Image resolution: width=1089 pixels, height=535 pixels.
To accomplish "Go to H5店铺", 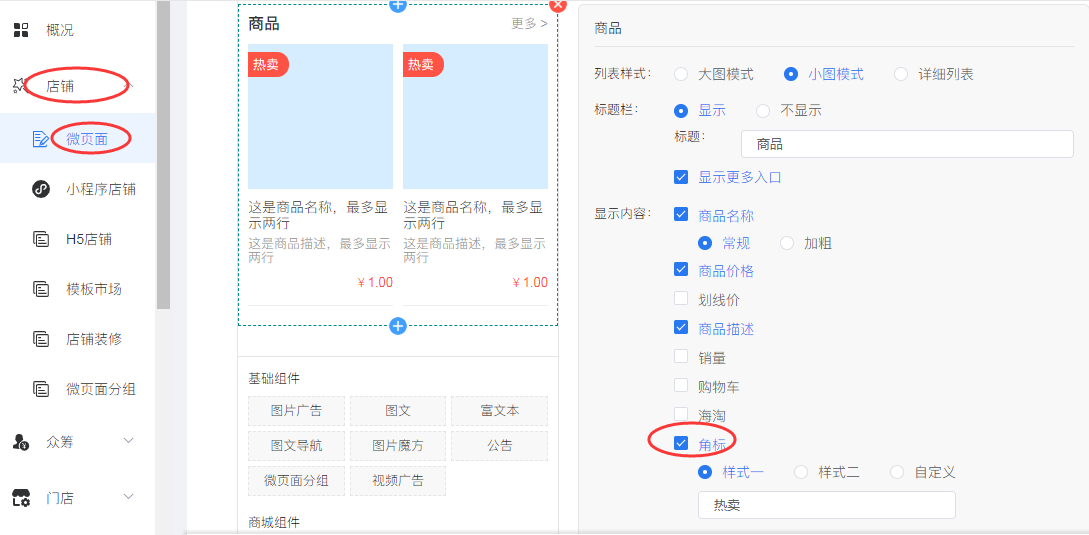I will coord(89,239).
